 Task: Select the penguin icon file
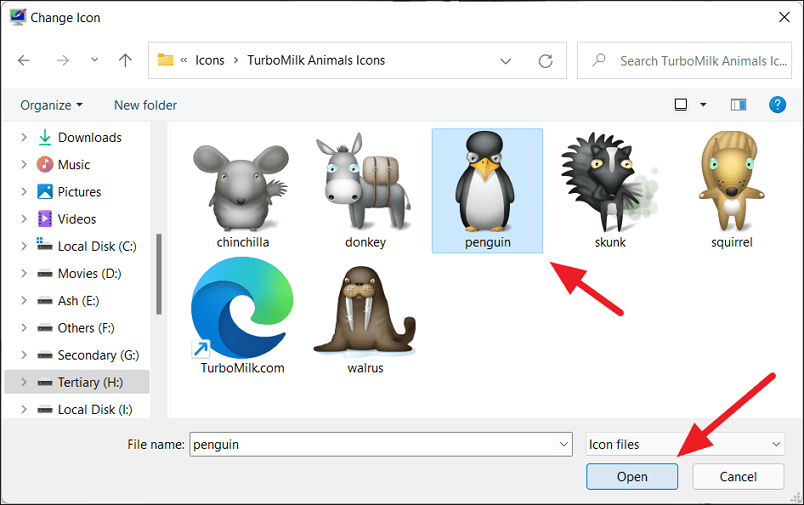point(487,191)
